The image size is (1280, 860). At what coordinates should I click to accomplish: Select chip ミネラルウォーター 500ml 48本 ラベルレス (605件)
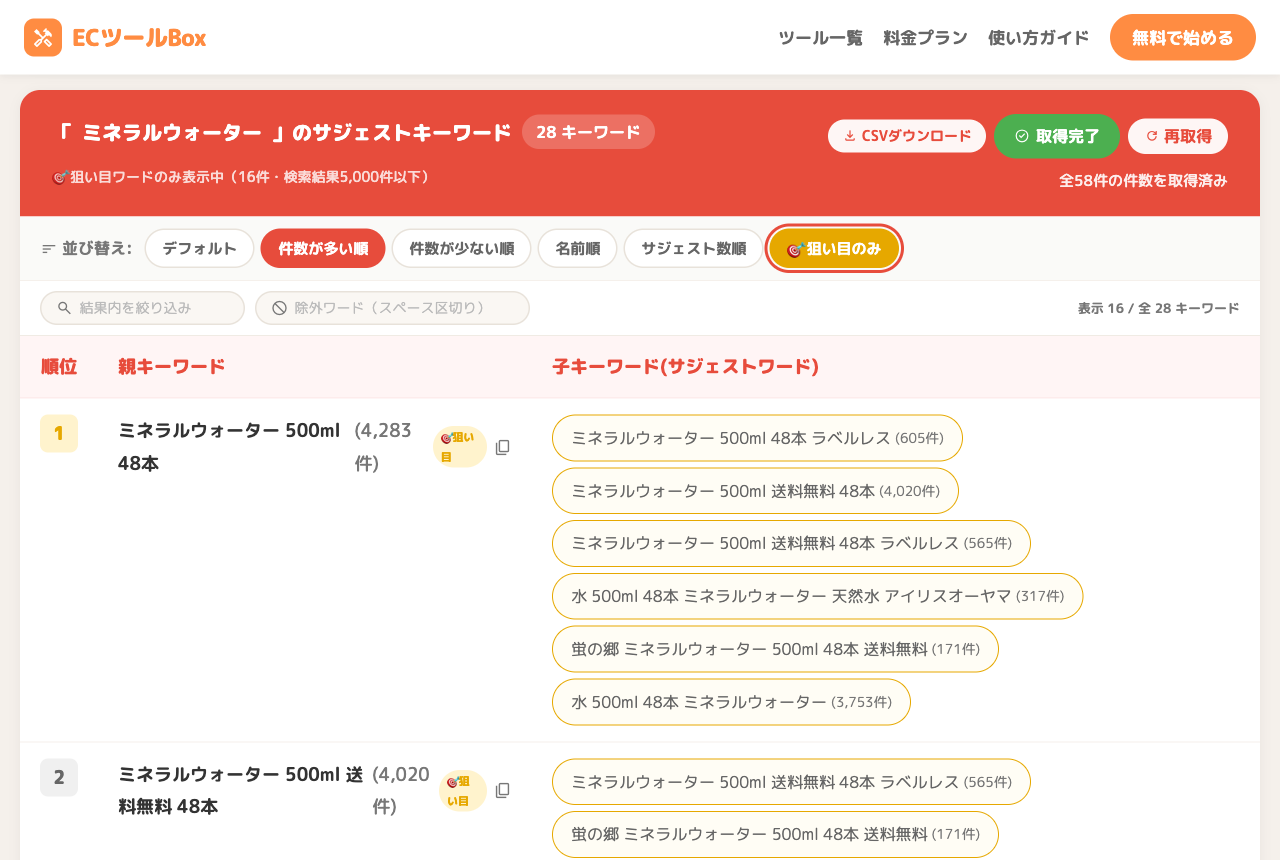757,438
